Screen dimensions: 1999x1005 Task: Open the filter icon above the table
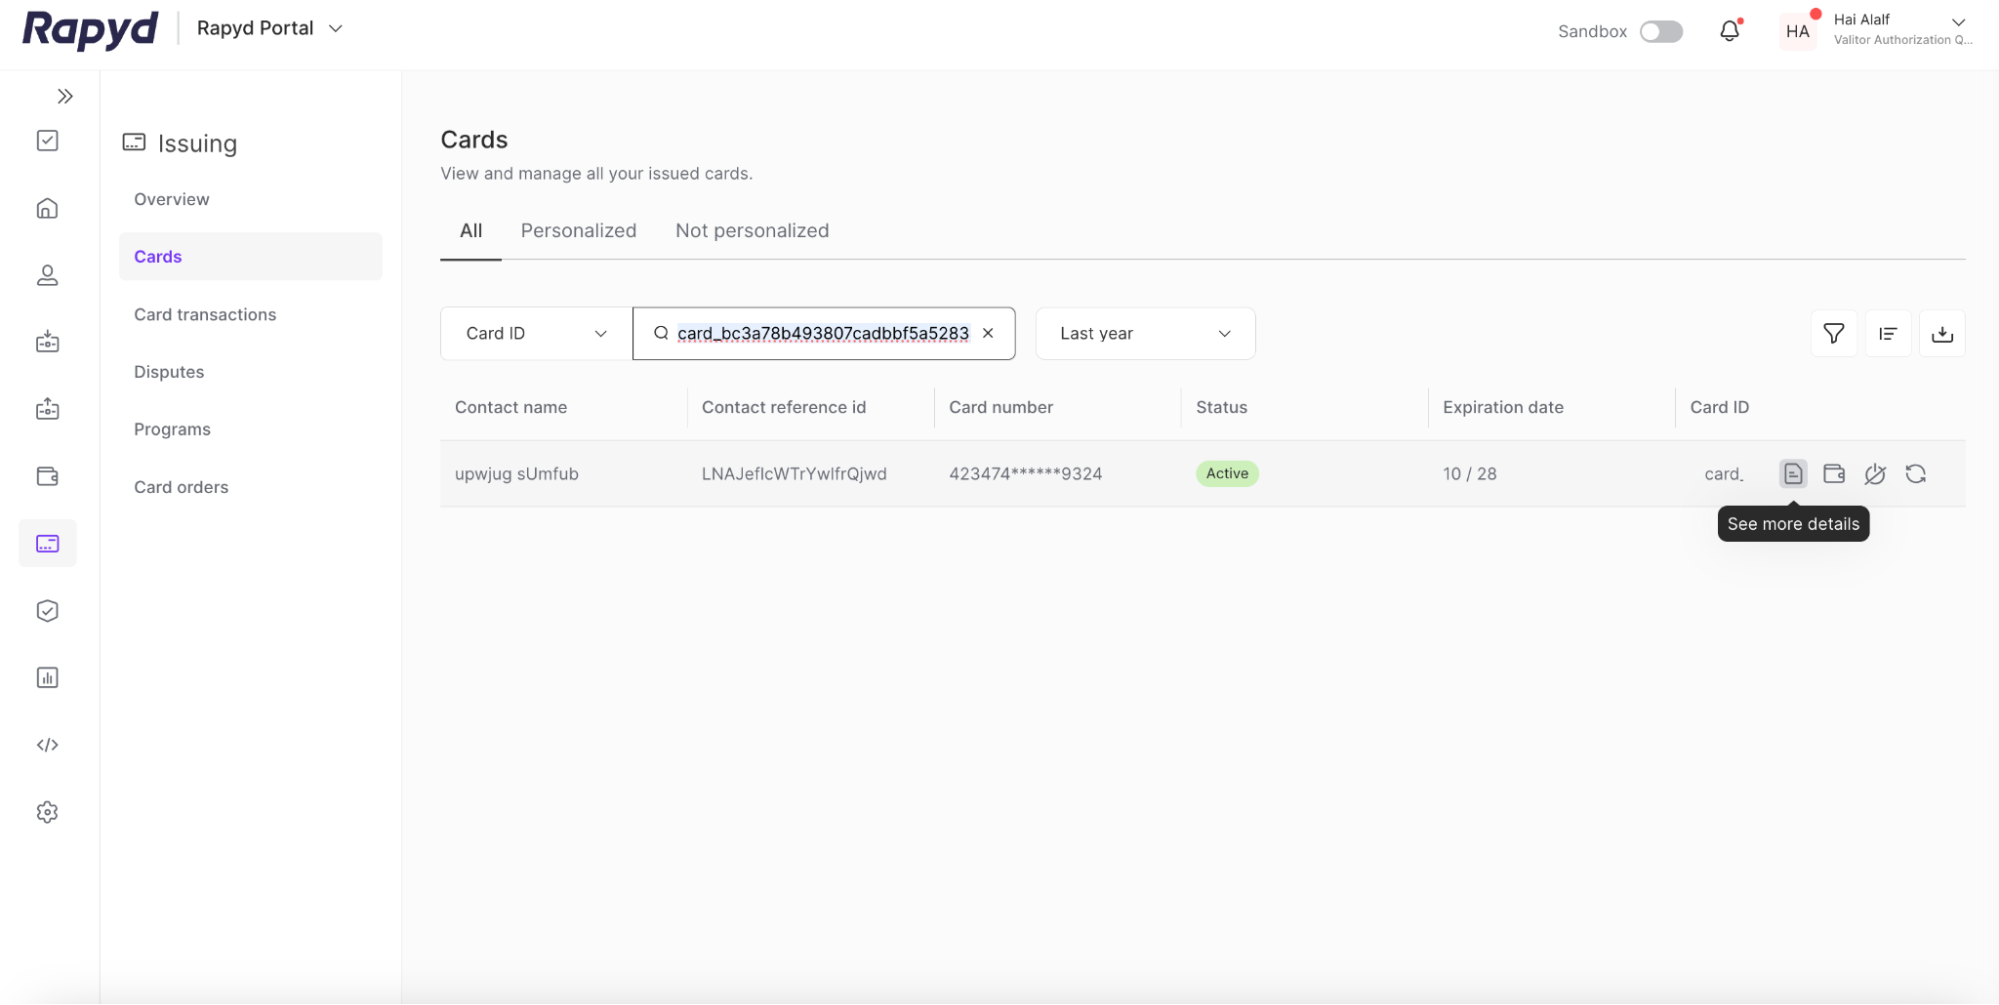1833,333
